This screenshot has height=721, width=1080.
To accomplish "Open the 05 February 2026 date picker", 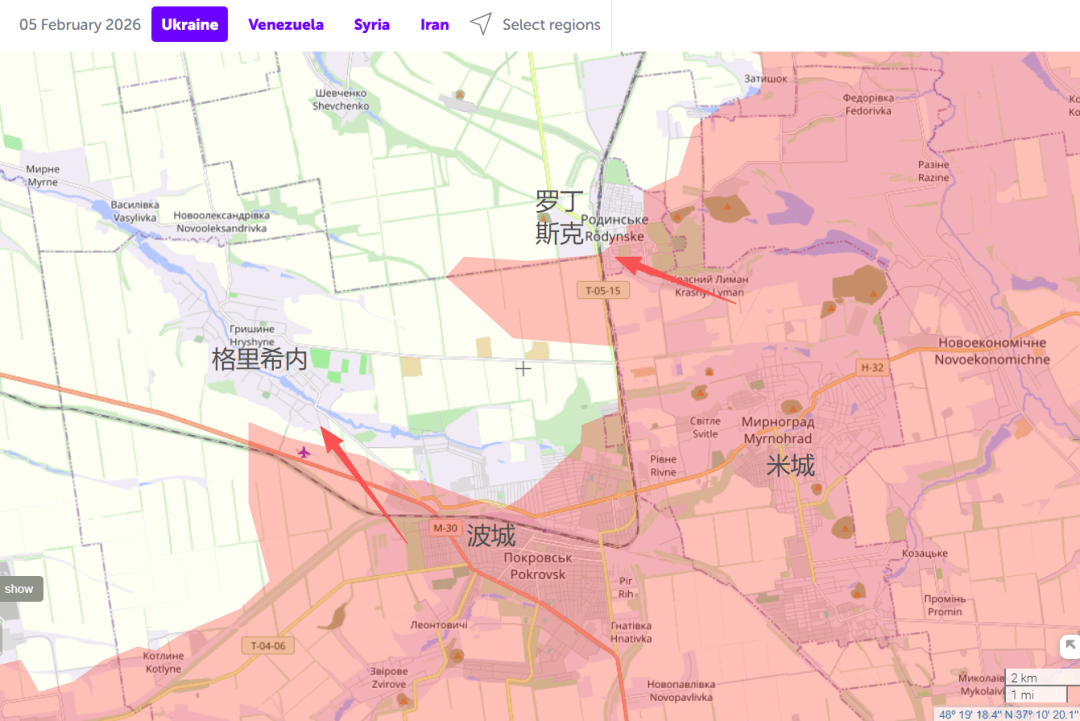I will tap(80, 25).
